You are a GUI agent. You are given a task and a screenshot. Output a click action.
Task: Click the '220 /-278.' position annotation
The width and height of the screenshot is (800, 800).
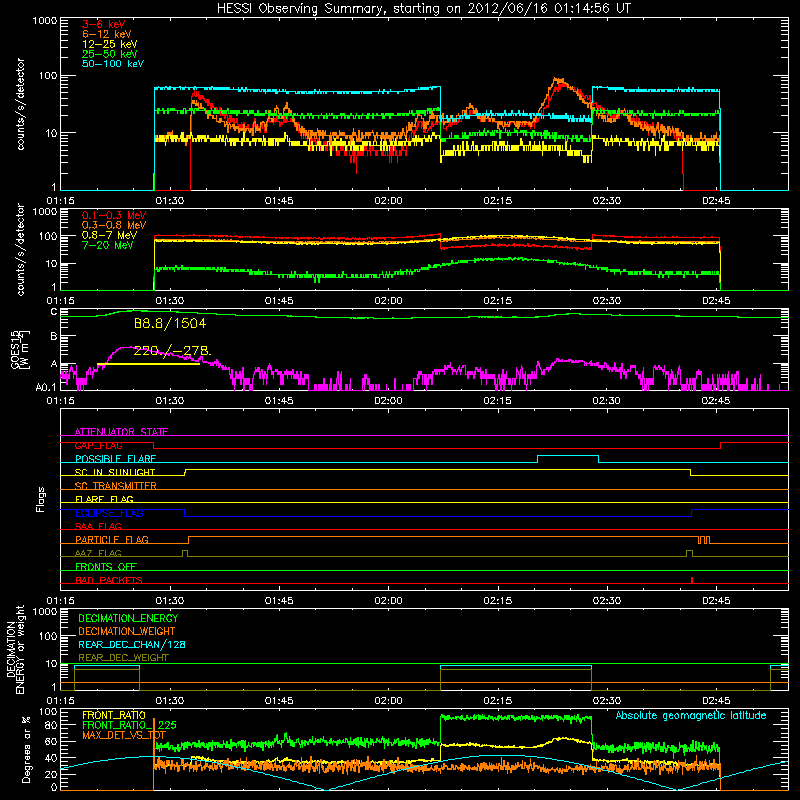click(x=172, y=351)
